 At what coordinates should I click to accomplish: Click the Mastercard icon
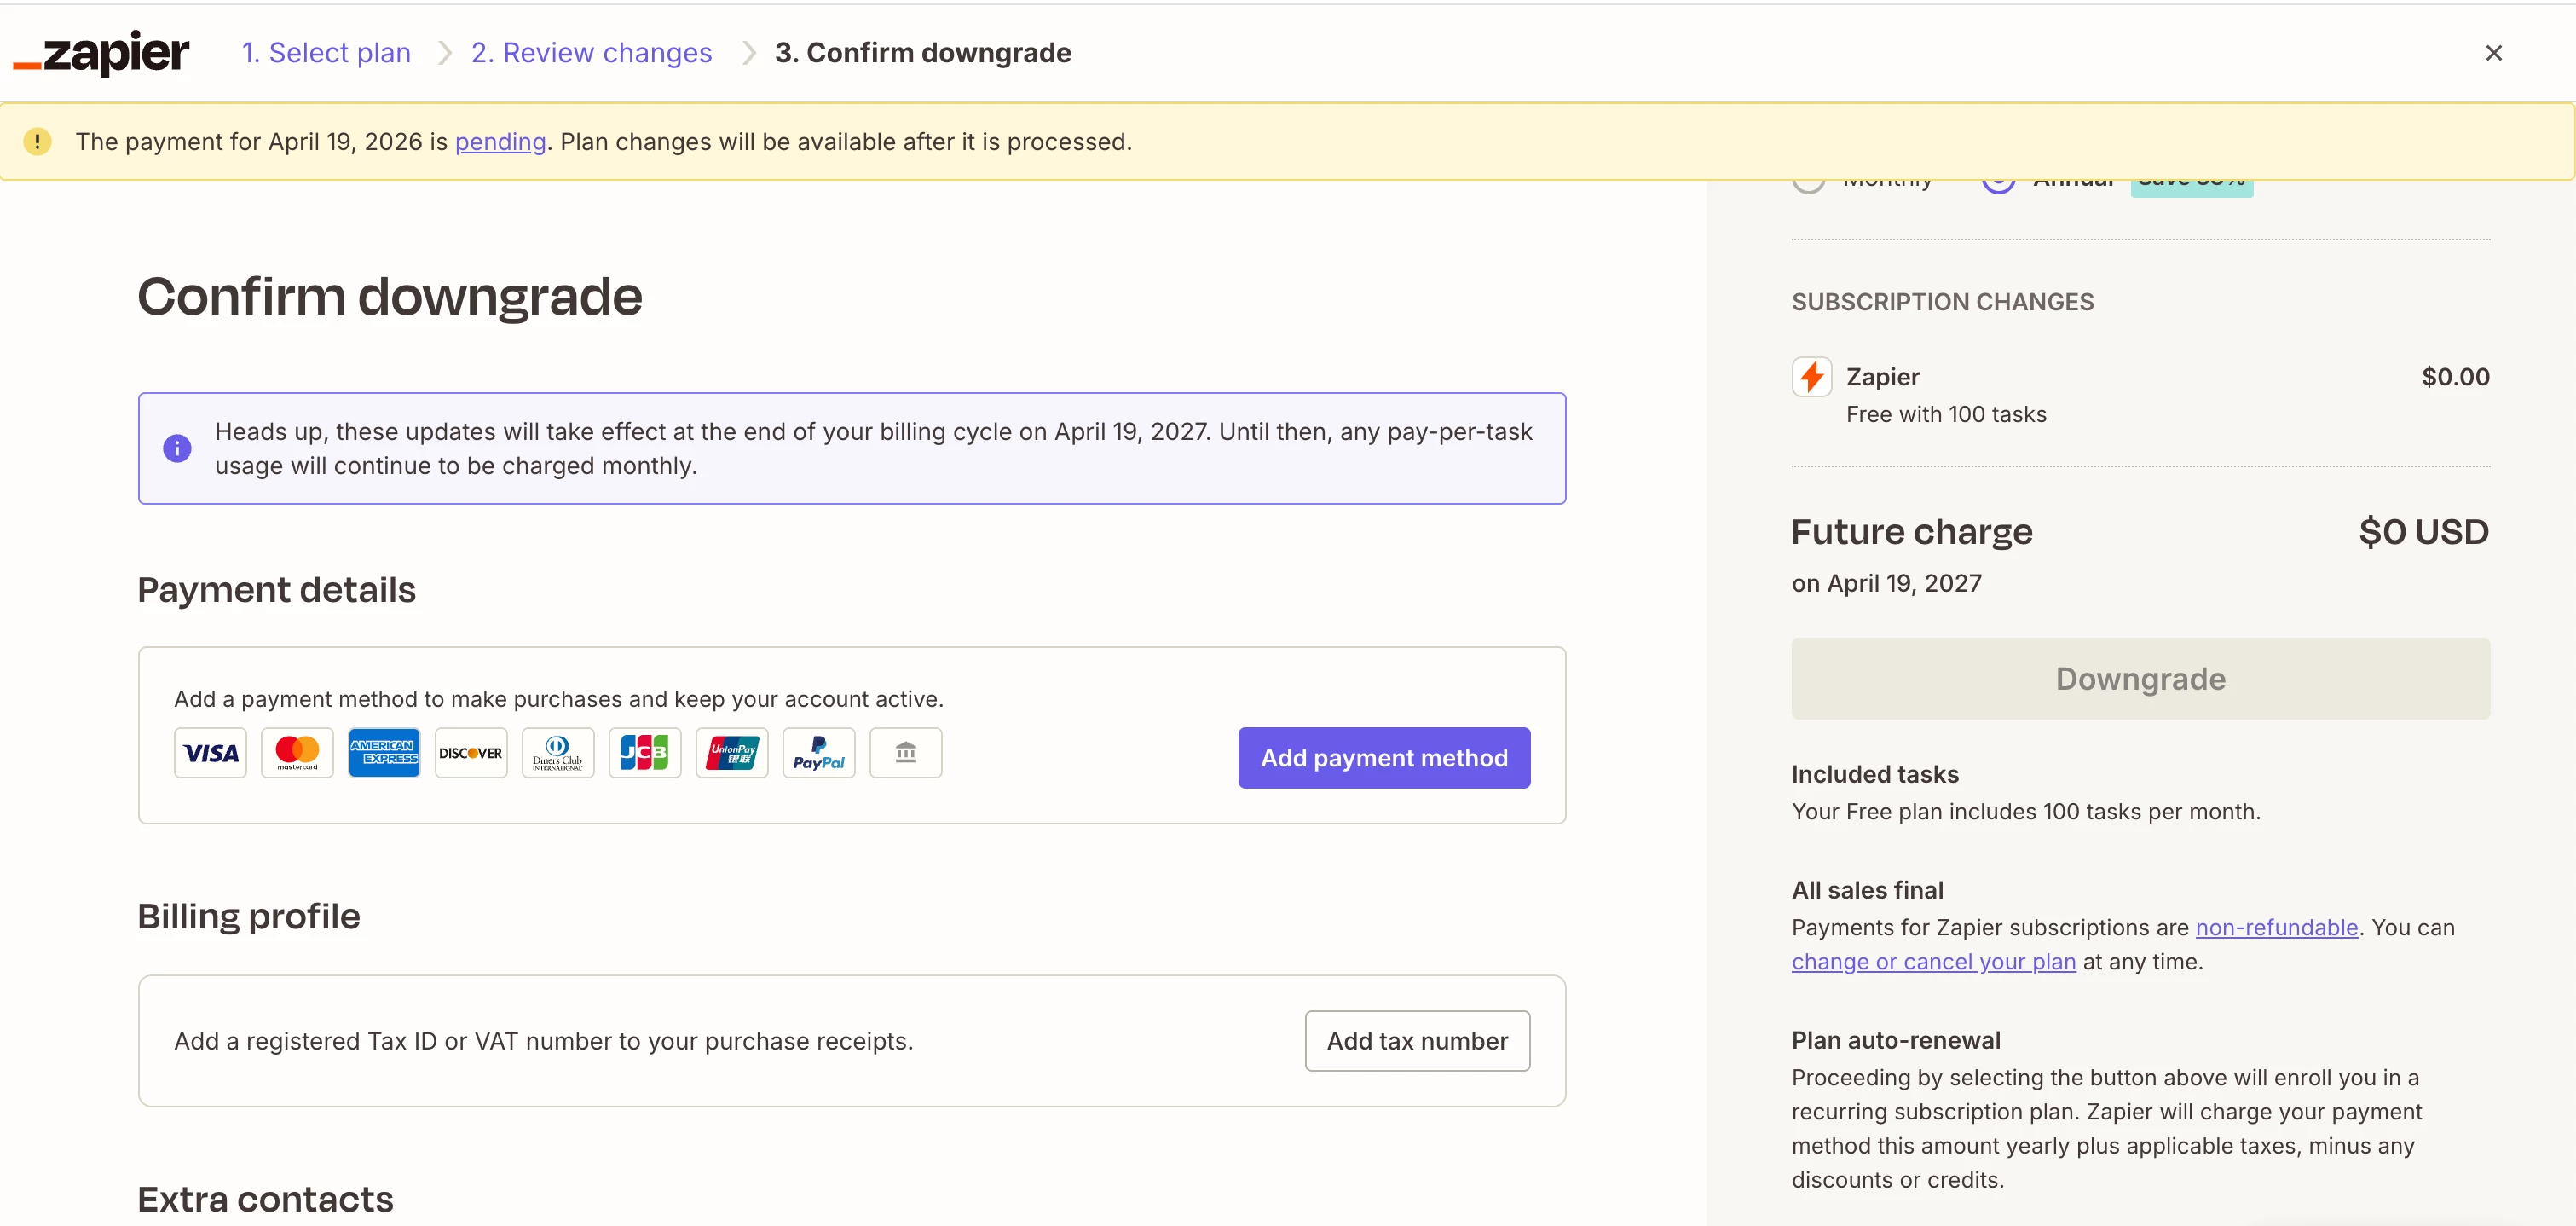[297, 753]
